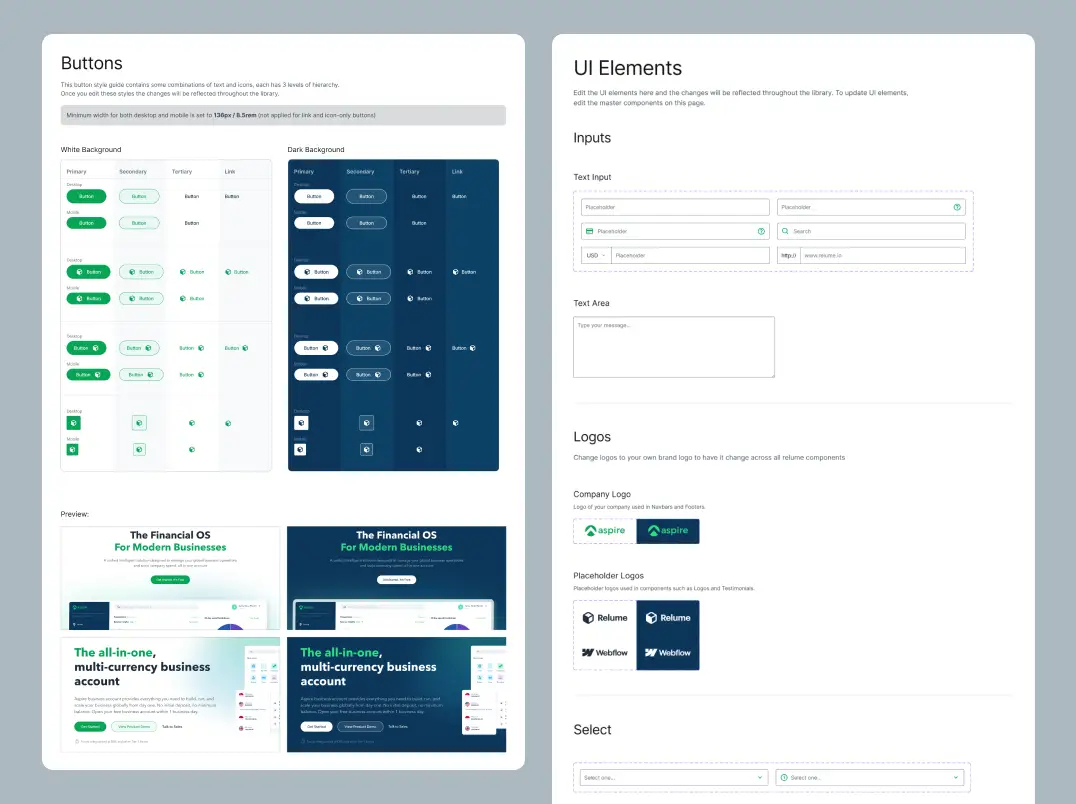Image resolution: width=1076 pixels, height=804 pixels.
Task: Click dark-background Link column icon-only cube
Action: coord(456,423)
